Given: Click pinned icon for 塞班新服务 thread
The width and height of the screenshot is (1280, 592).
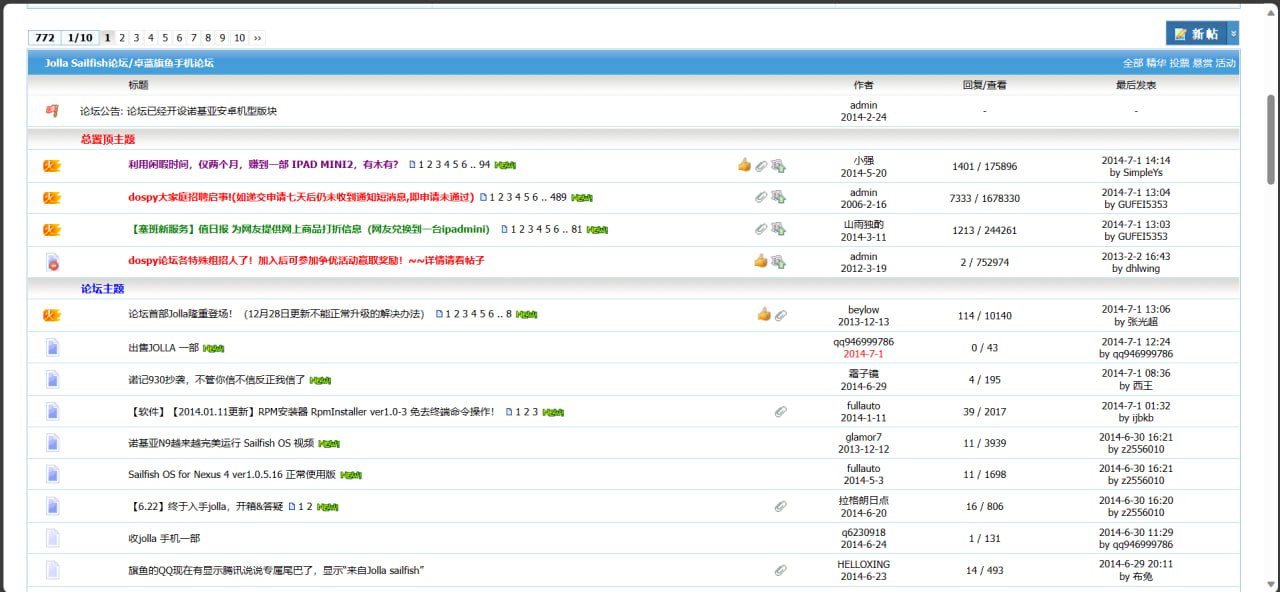Looking at the screenshot, I should [x=52, y=230].
